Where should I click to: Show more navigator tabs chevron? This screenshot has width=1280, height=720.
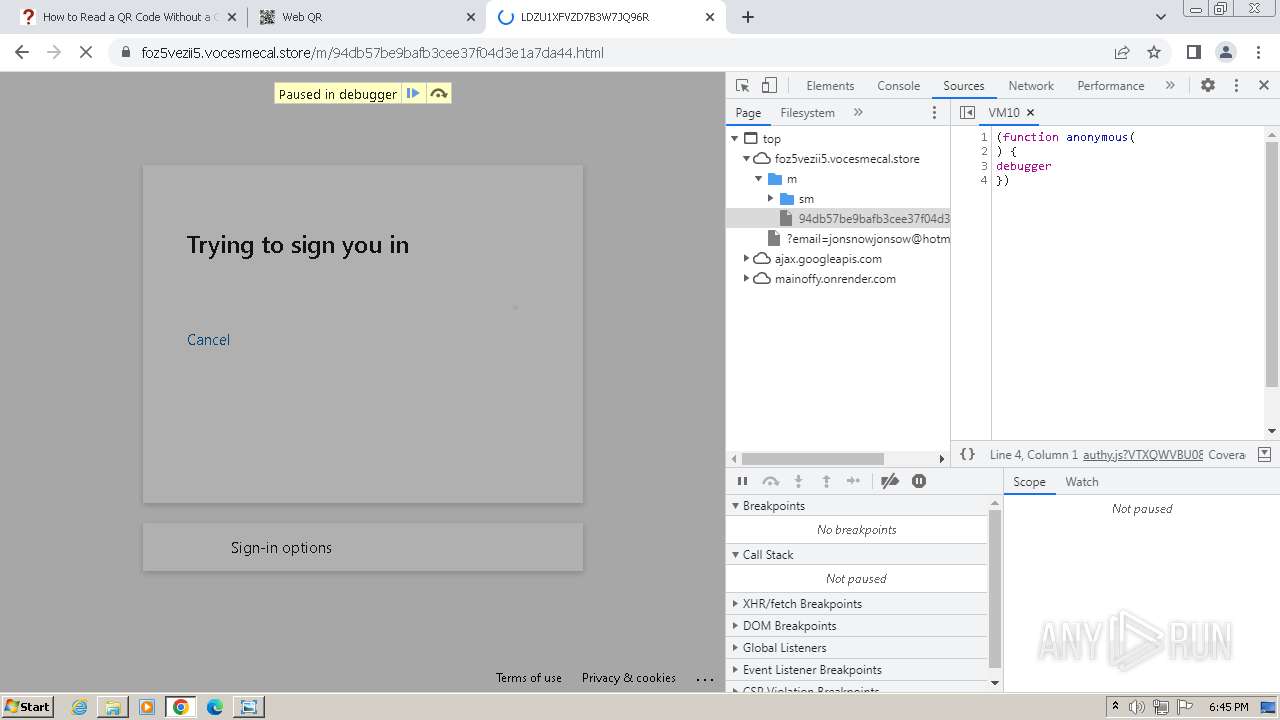point(858,113)
